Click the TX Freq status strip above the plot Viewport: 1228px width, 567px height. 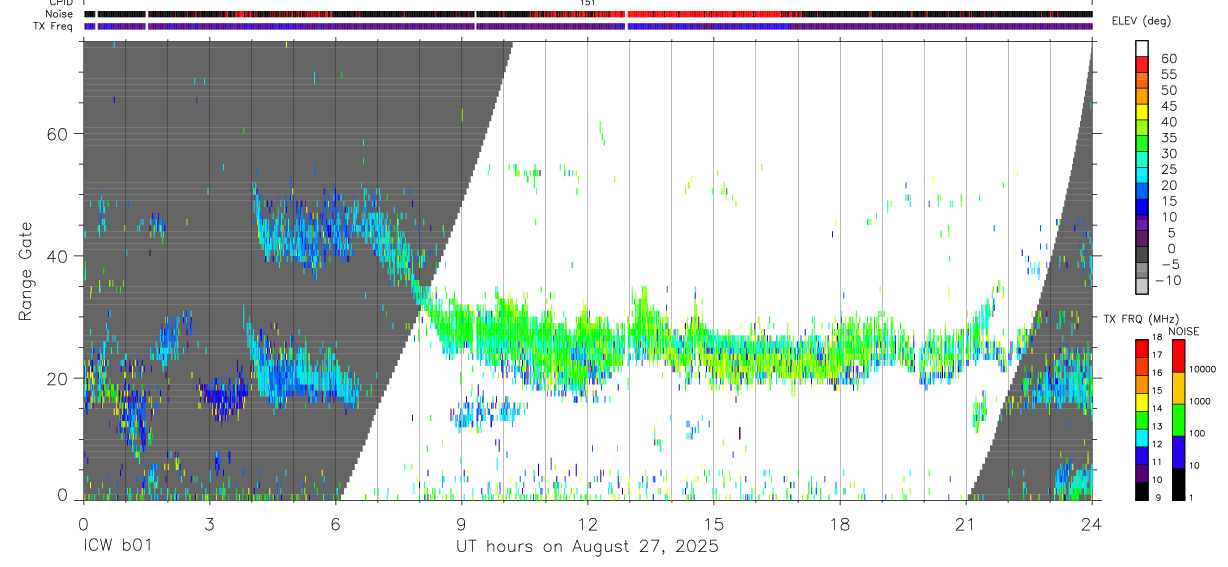tap(588, 26)
